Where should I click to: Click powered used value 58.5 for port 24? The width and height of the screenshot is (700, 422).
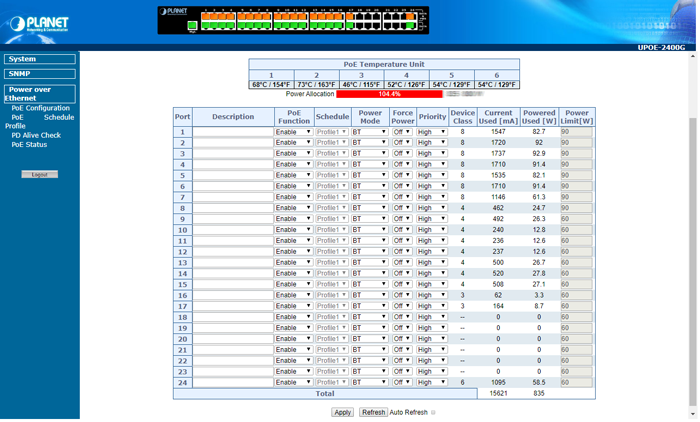[x=539, y=382]
